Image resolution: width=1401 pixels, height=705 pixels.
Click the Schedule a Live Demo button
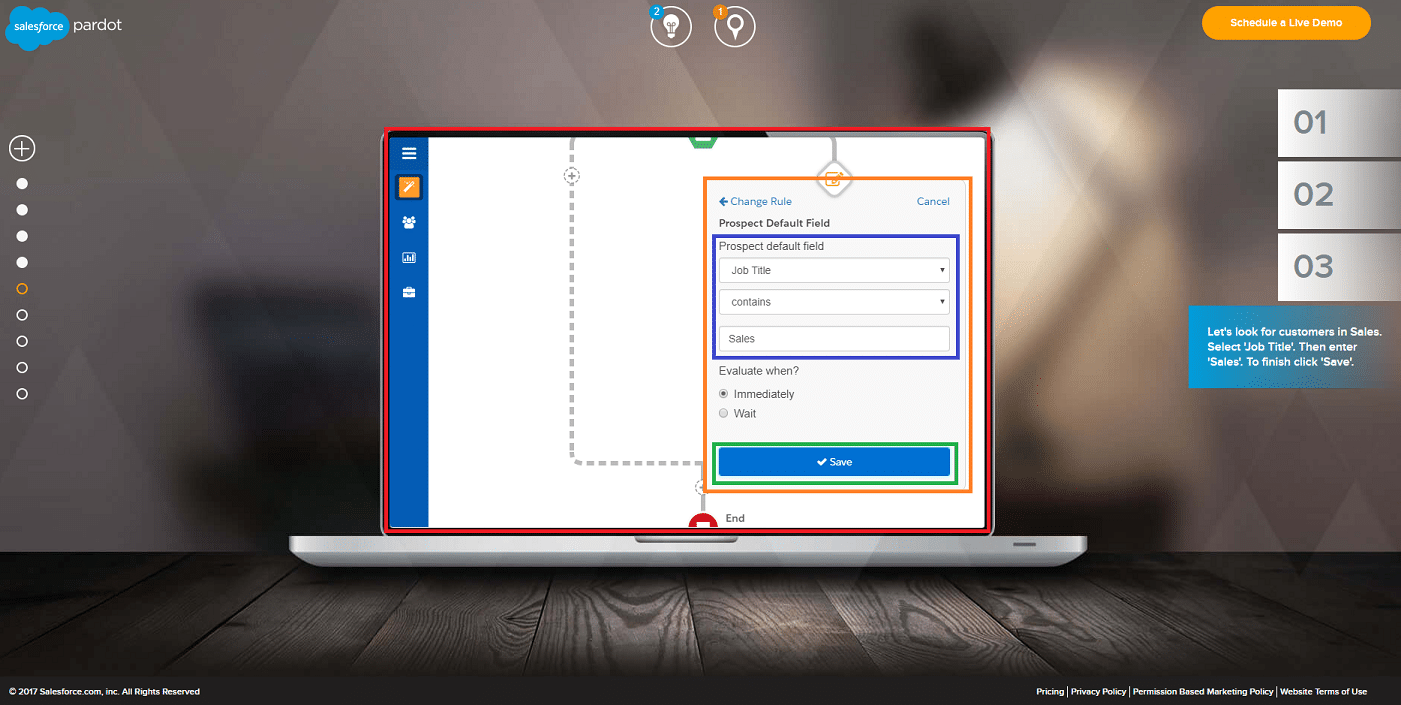click(1286, 22)
